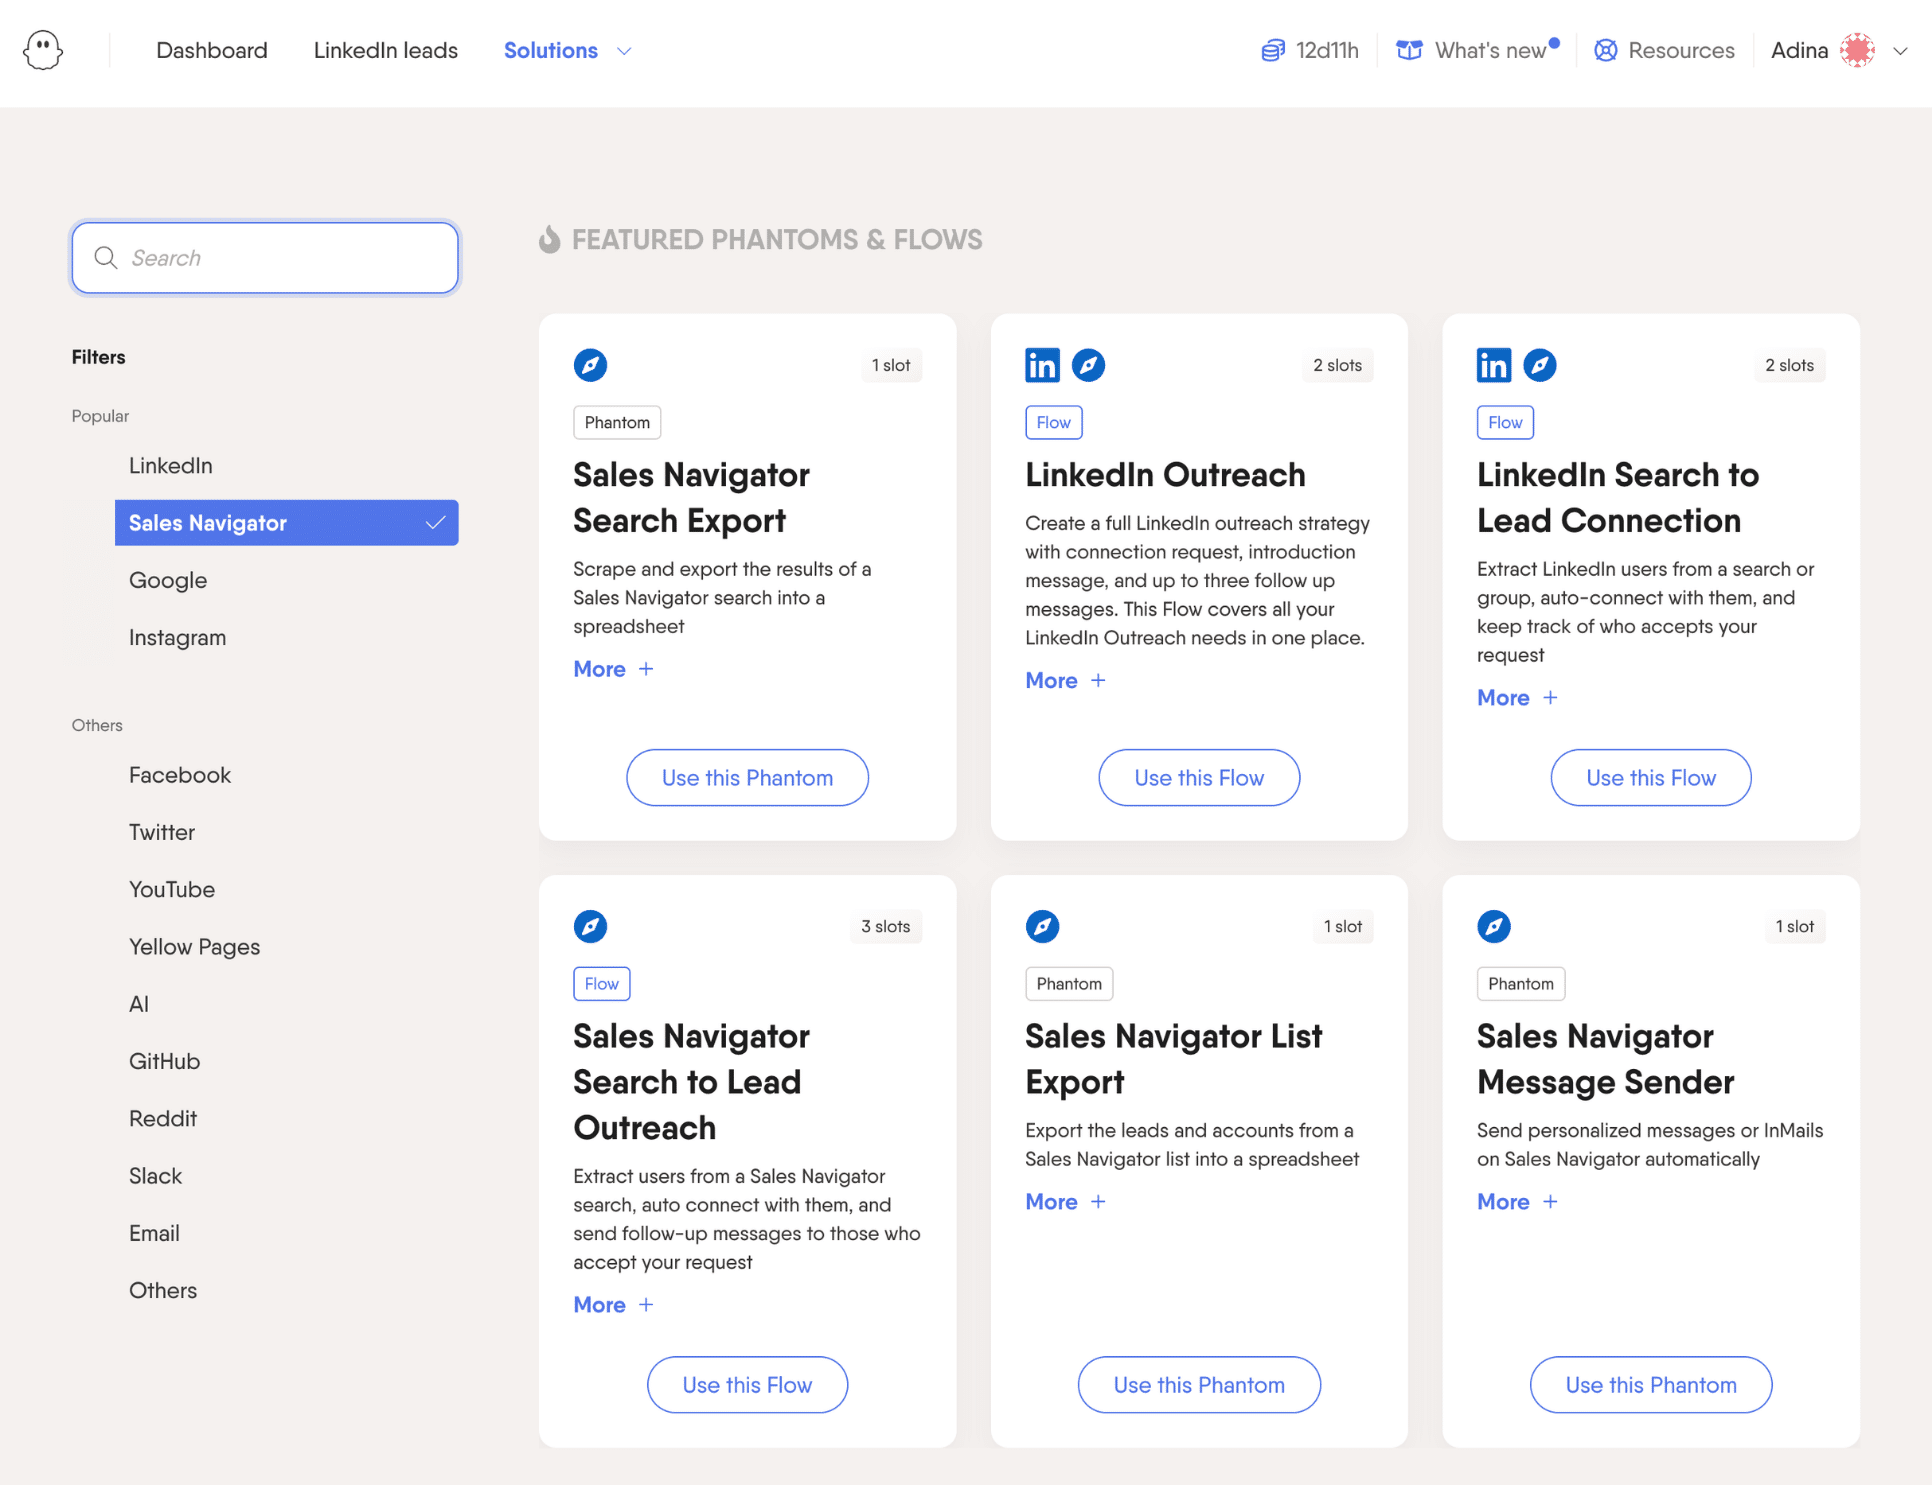Deselect the checked Sales Navigator filter

tap(286, 523)
